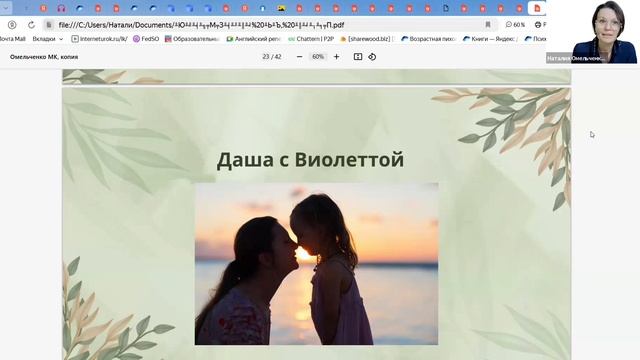Switch to the headphones icon tab

click(61, 8)
